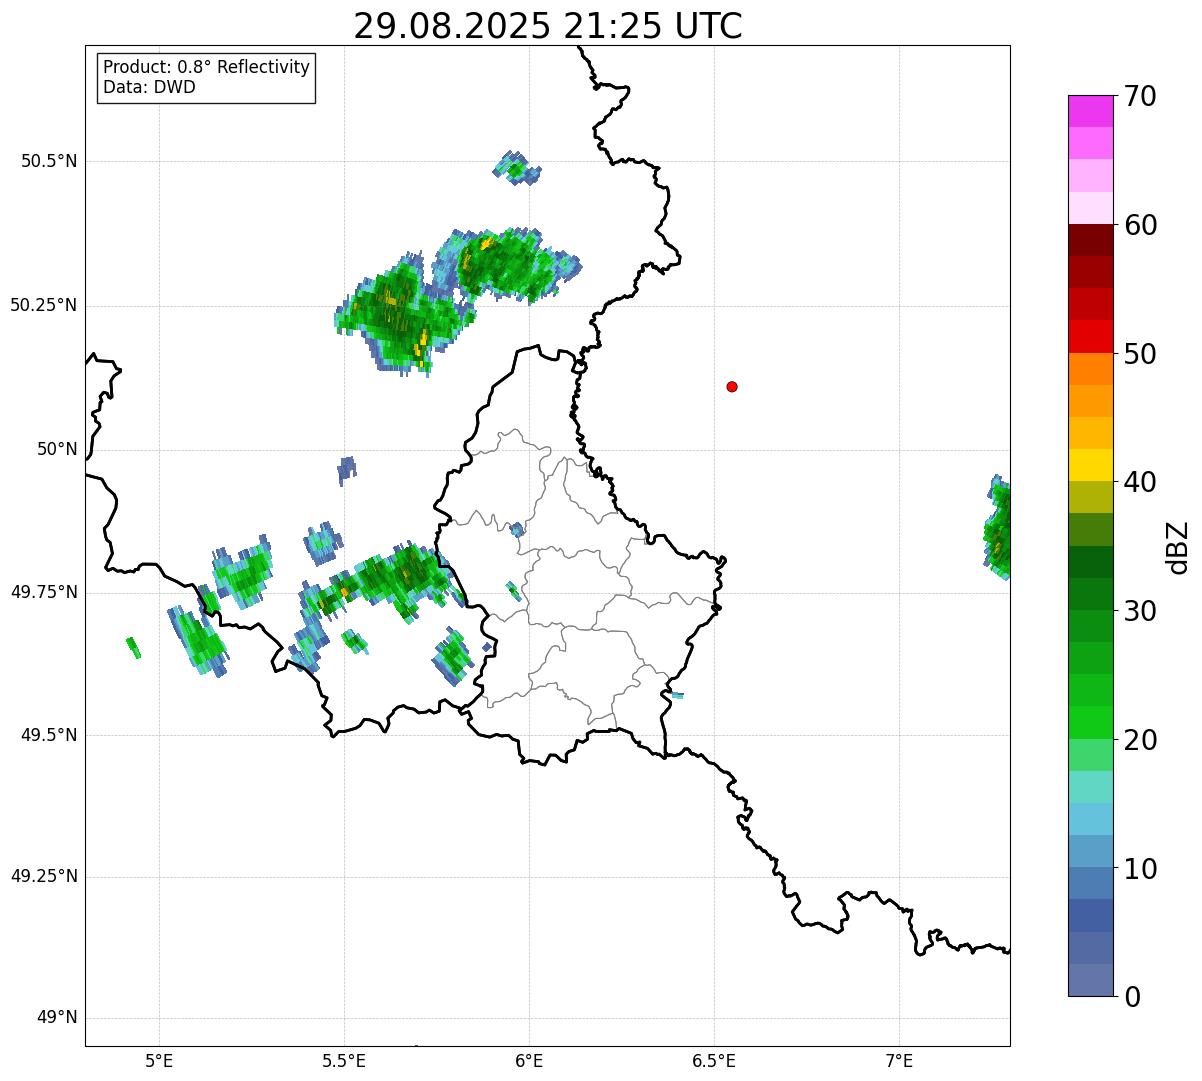Image resolution: width=1202 pixels, height=1081 pixels.
Task: Click the 50.5°N latitude label
Action: click(x=49, y=161)
